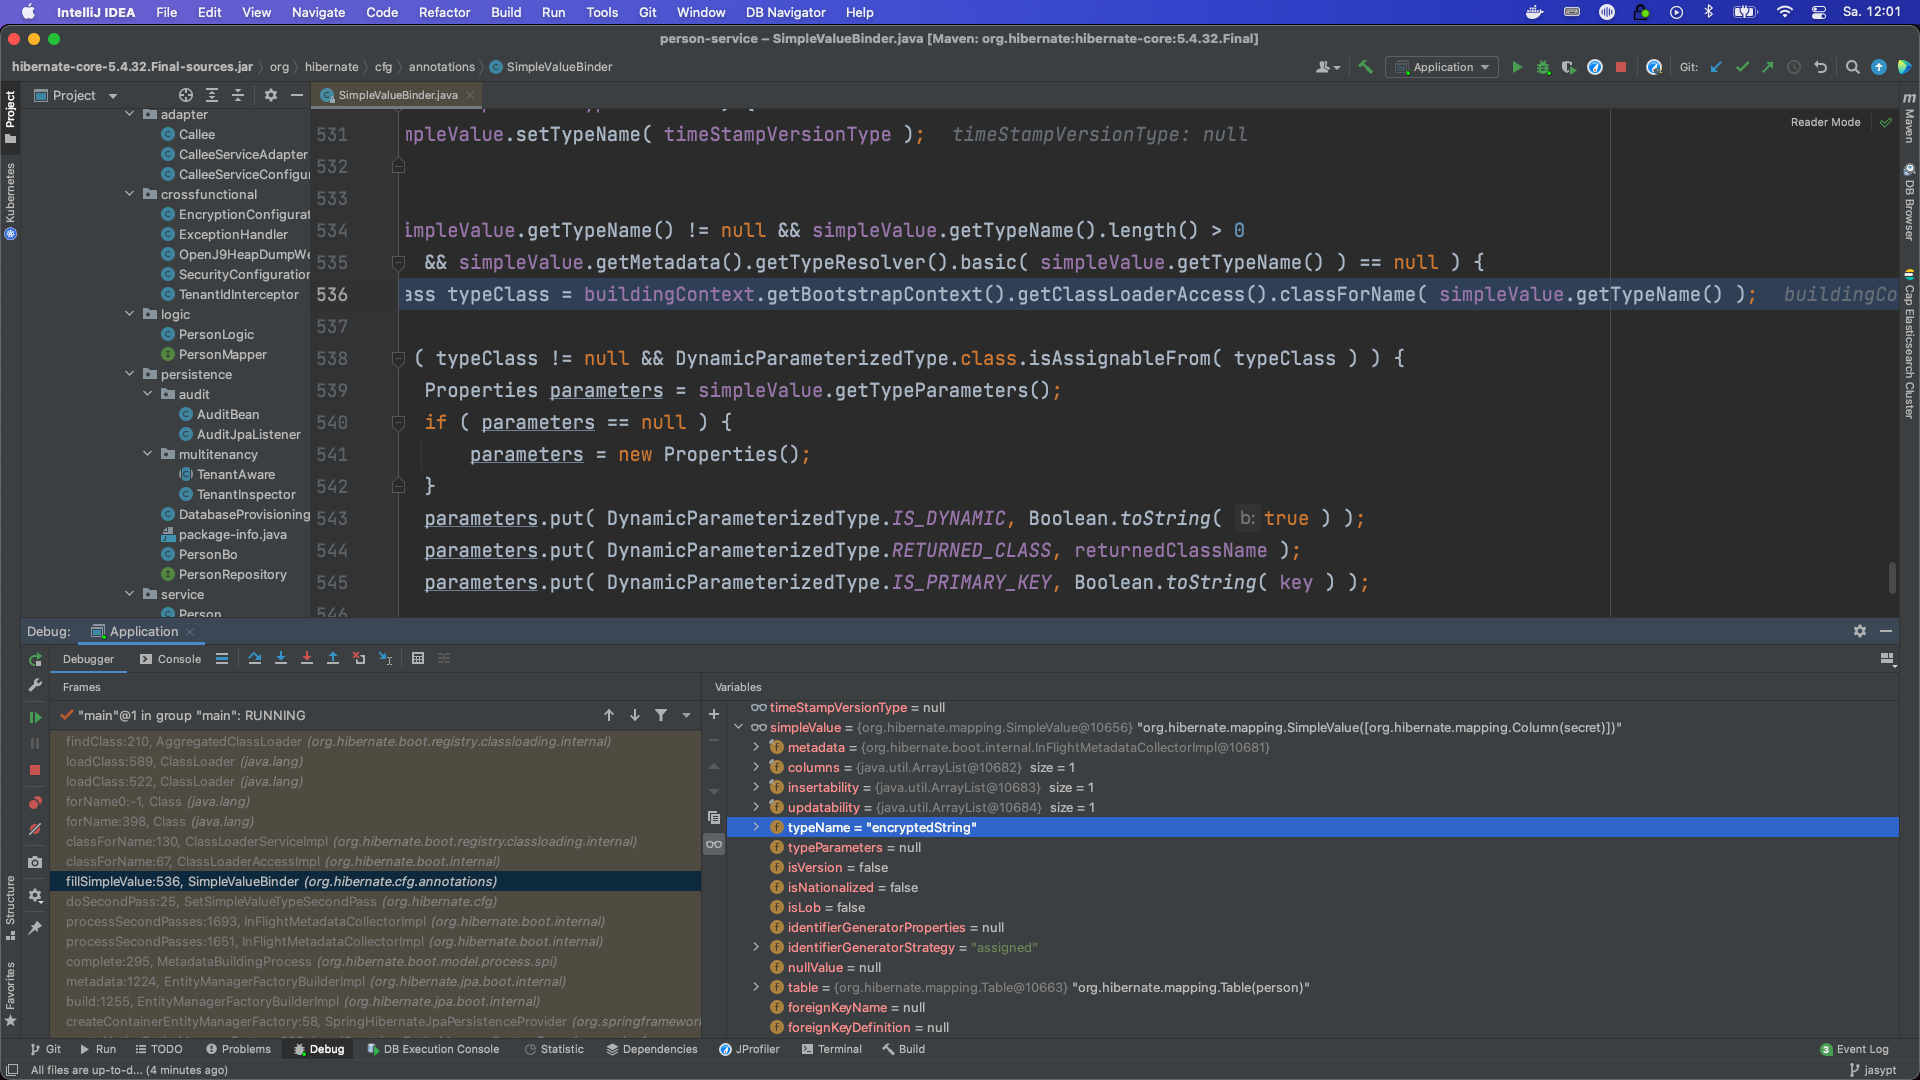Screen dimensions: 1920x1080
Task: Push commits with the green Git arrow
Action: tap(1767, 67)
